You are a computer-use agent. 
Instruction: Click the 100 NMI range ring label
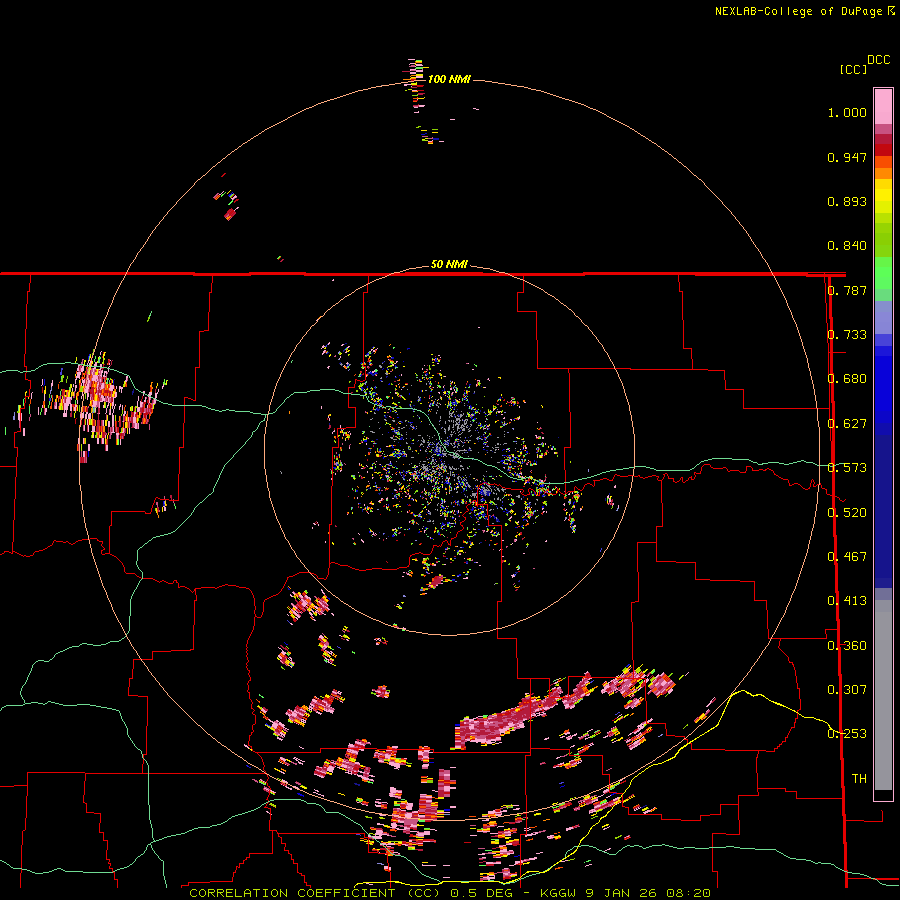coord(449,79)
